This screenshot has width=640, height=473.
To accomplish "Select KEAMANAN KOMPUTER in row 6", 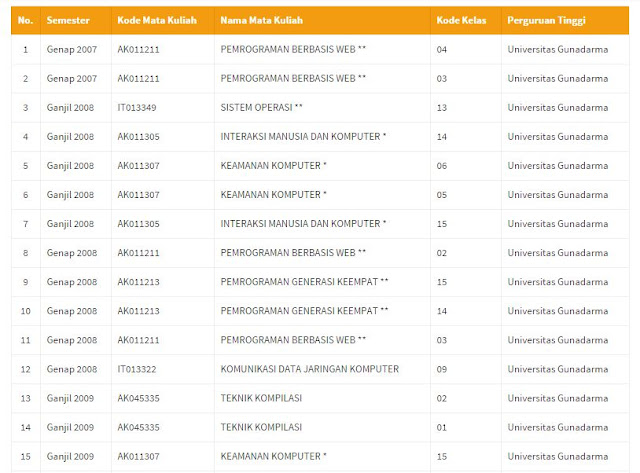I will point(270,195).
